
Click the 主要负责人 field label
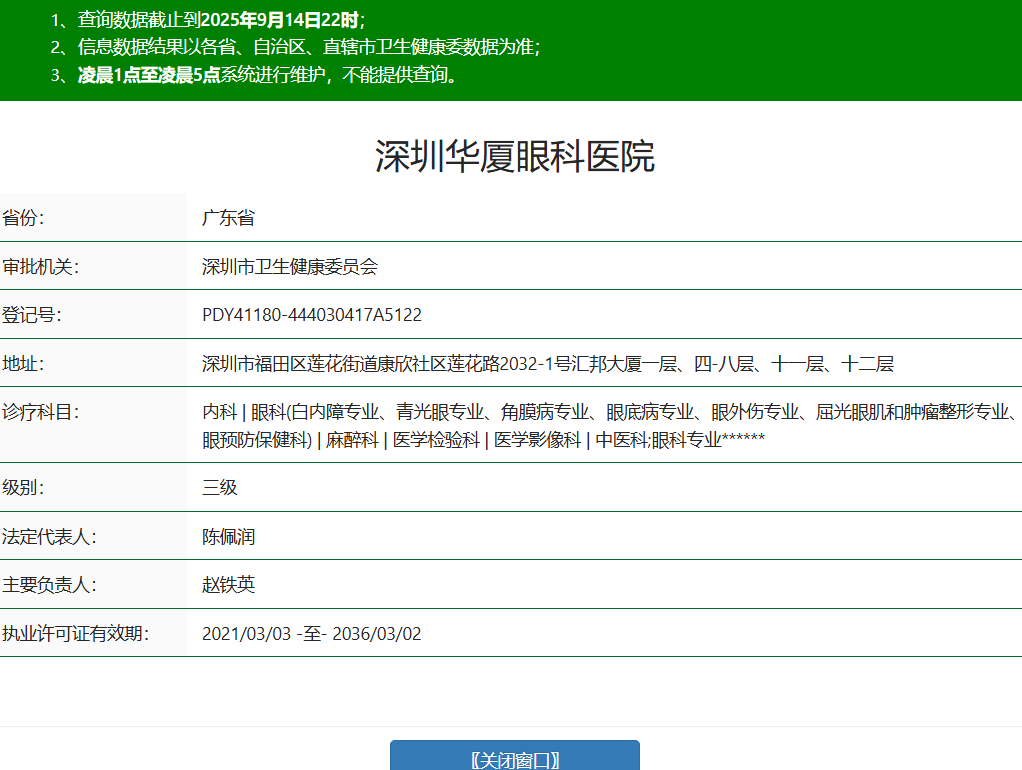pyautogui.click(x=49, y=585)
